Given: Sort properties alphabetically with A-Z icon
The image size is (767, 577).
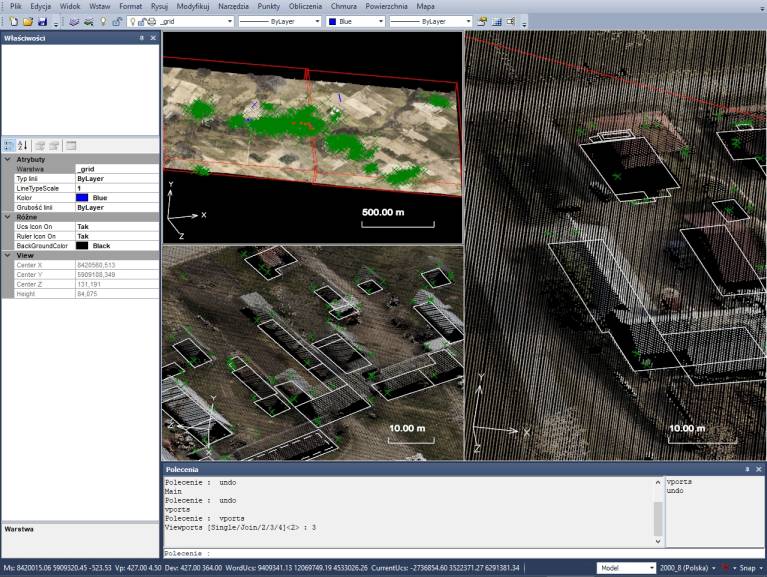Looking at the screenshot, I should pyautogui.click(x=23, y=145).
